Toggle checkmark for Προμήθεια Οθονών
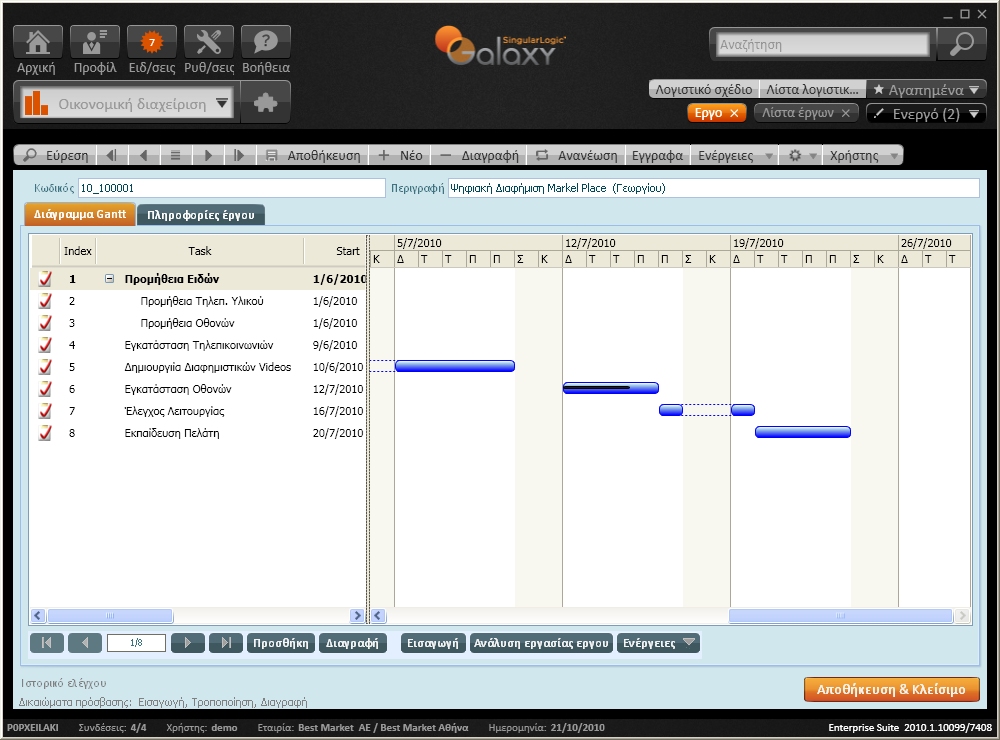The height and width of the screenshot is (740, 1000). tap(45, 323)
